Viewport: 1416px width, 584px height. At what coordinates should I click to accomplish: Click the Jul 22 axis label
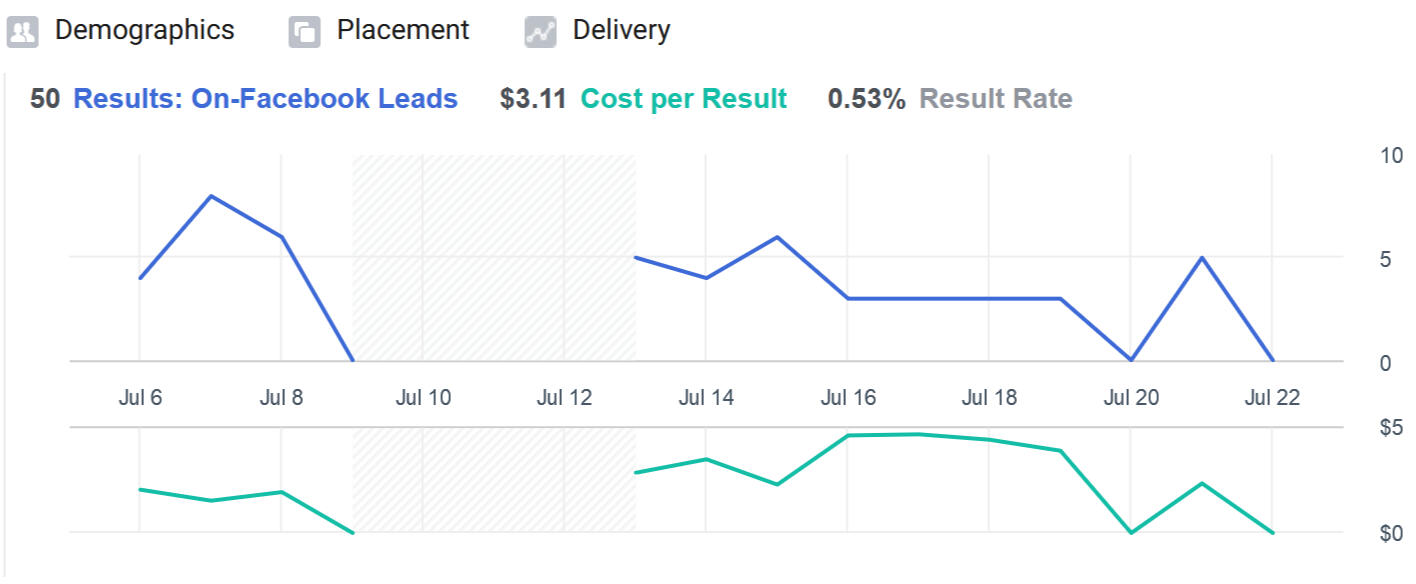(1272, 398)
